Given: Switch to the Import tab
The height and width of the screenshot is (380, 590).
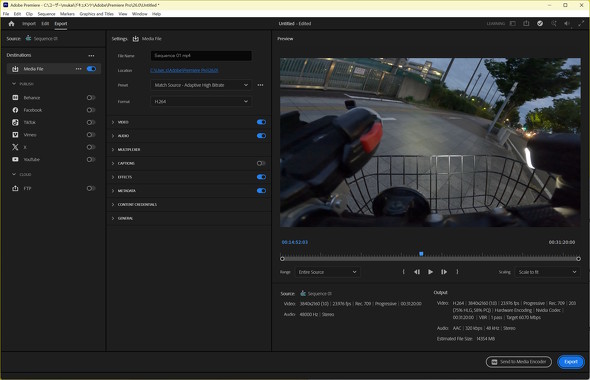Looking at the screenshot, I should 29,23.
